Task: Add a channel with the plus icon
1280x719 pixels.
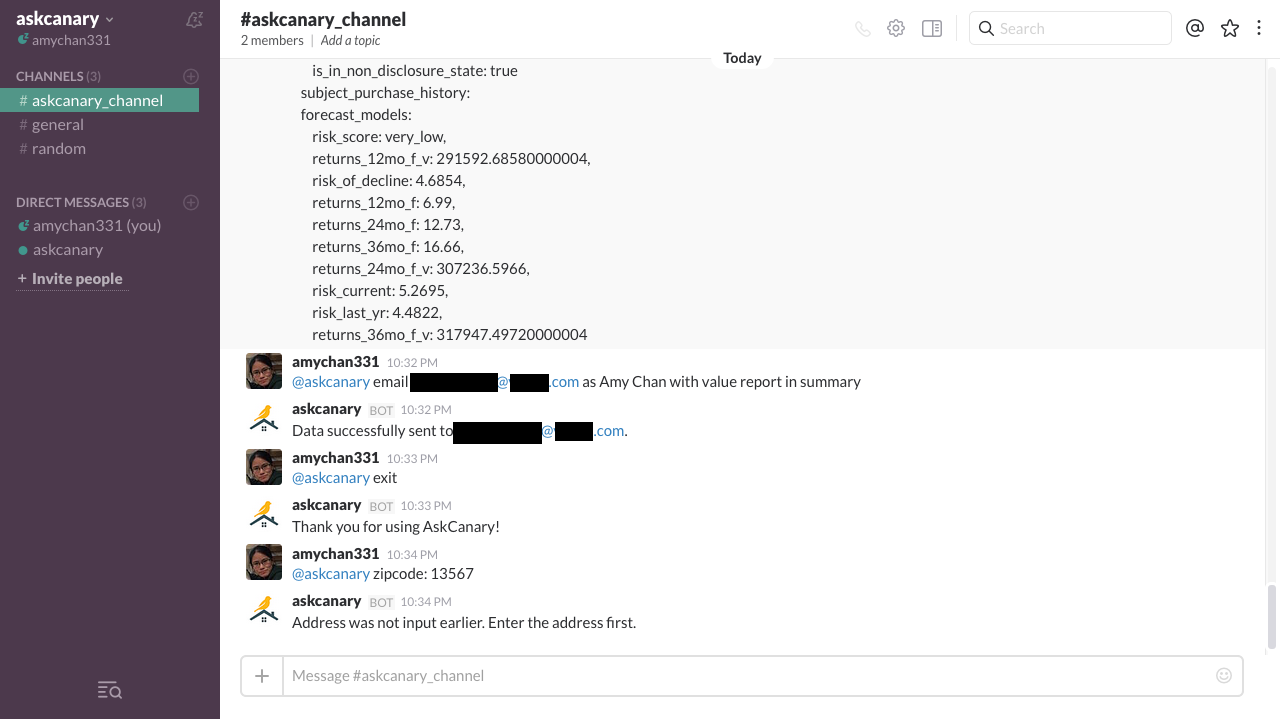Action: (191, 76)
